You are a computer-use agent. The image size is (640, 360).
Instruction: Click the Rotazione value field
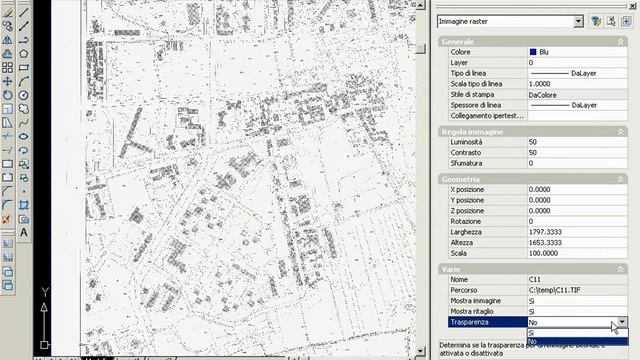click(x=578, y=221)
